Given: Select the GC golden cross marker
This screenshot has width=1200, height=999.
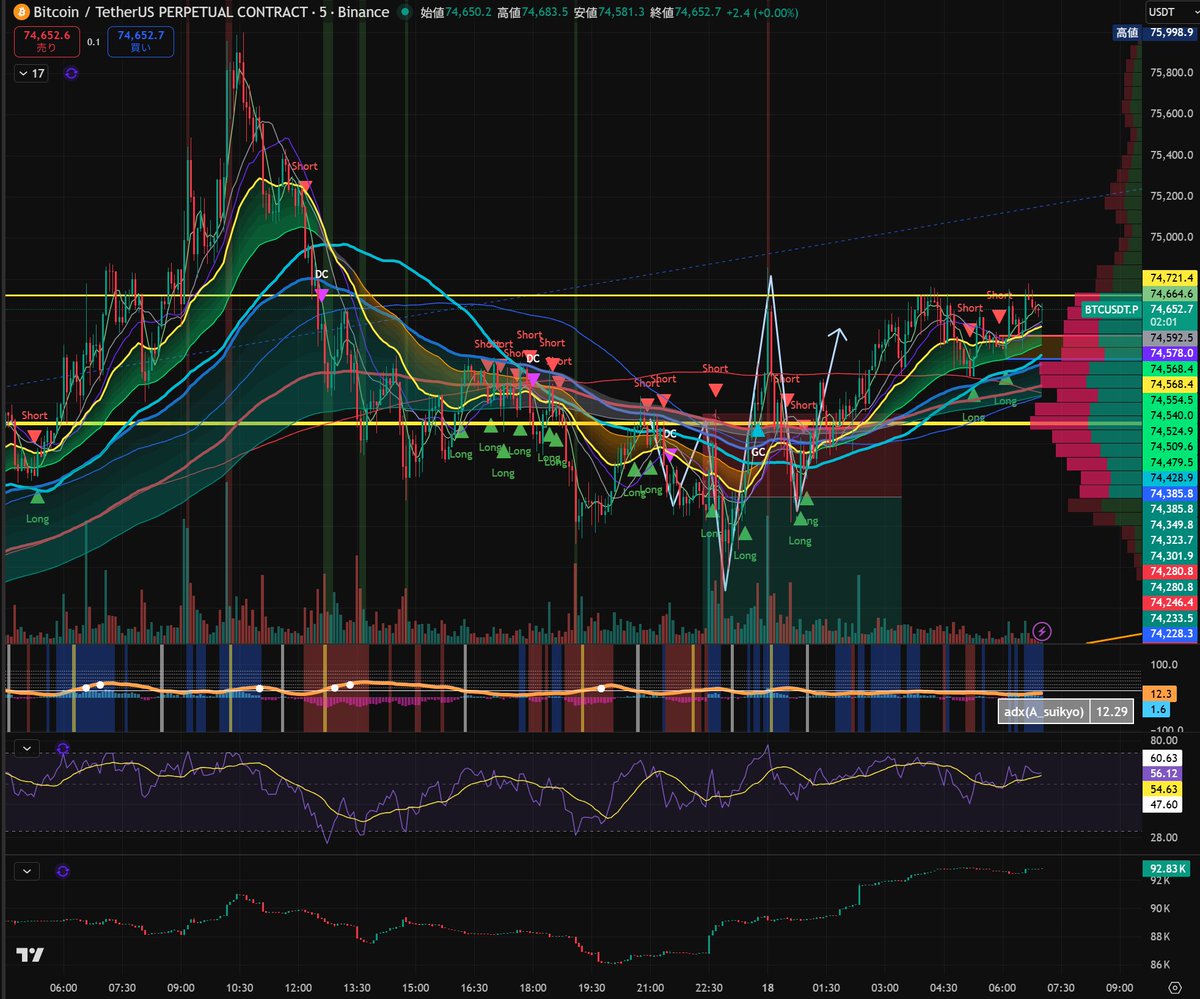Looking at the screenshot, I should pos(758,451).
